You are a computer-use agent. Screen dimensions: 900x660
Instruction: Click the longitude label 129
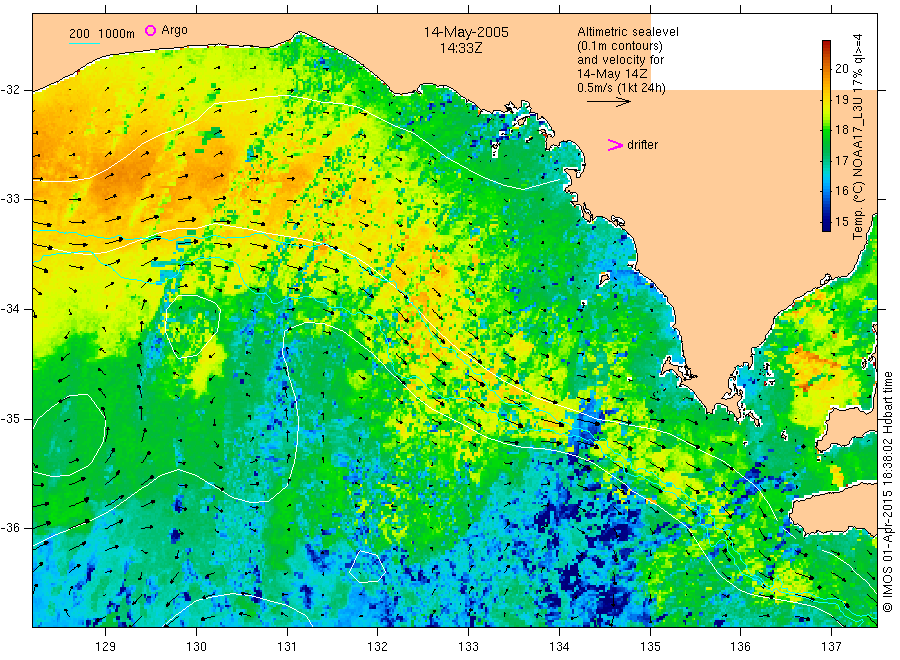106,647
